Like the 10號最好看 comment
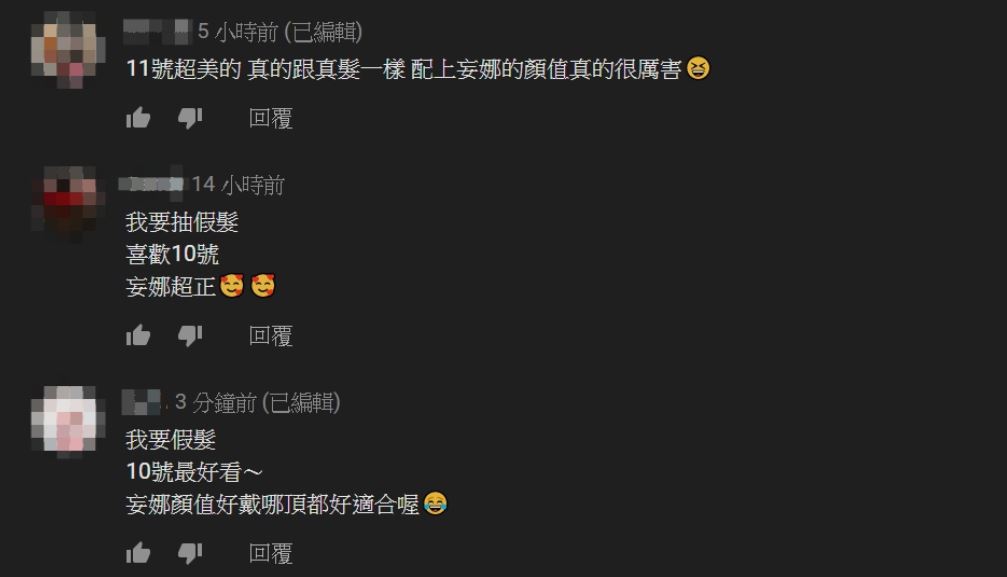Image resolution: width=1007 pixels, height=577 pixels. pyautogui.click(x=138, y=553)
